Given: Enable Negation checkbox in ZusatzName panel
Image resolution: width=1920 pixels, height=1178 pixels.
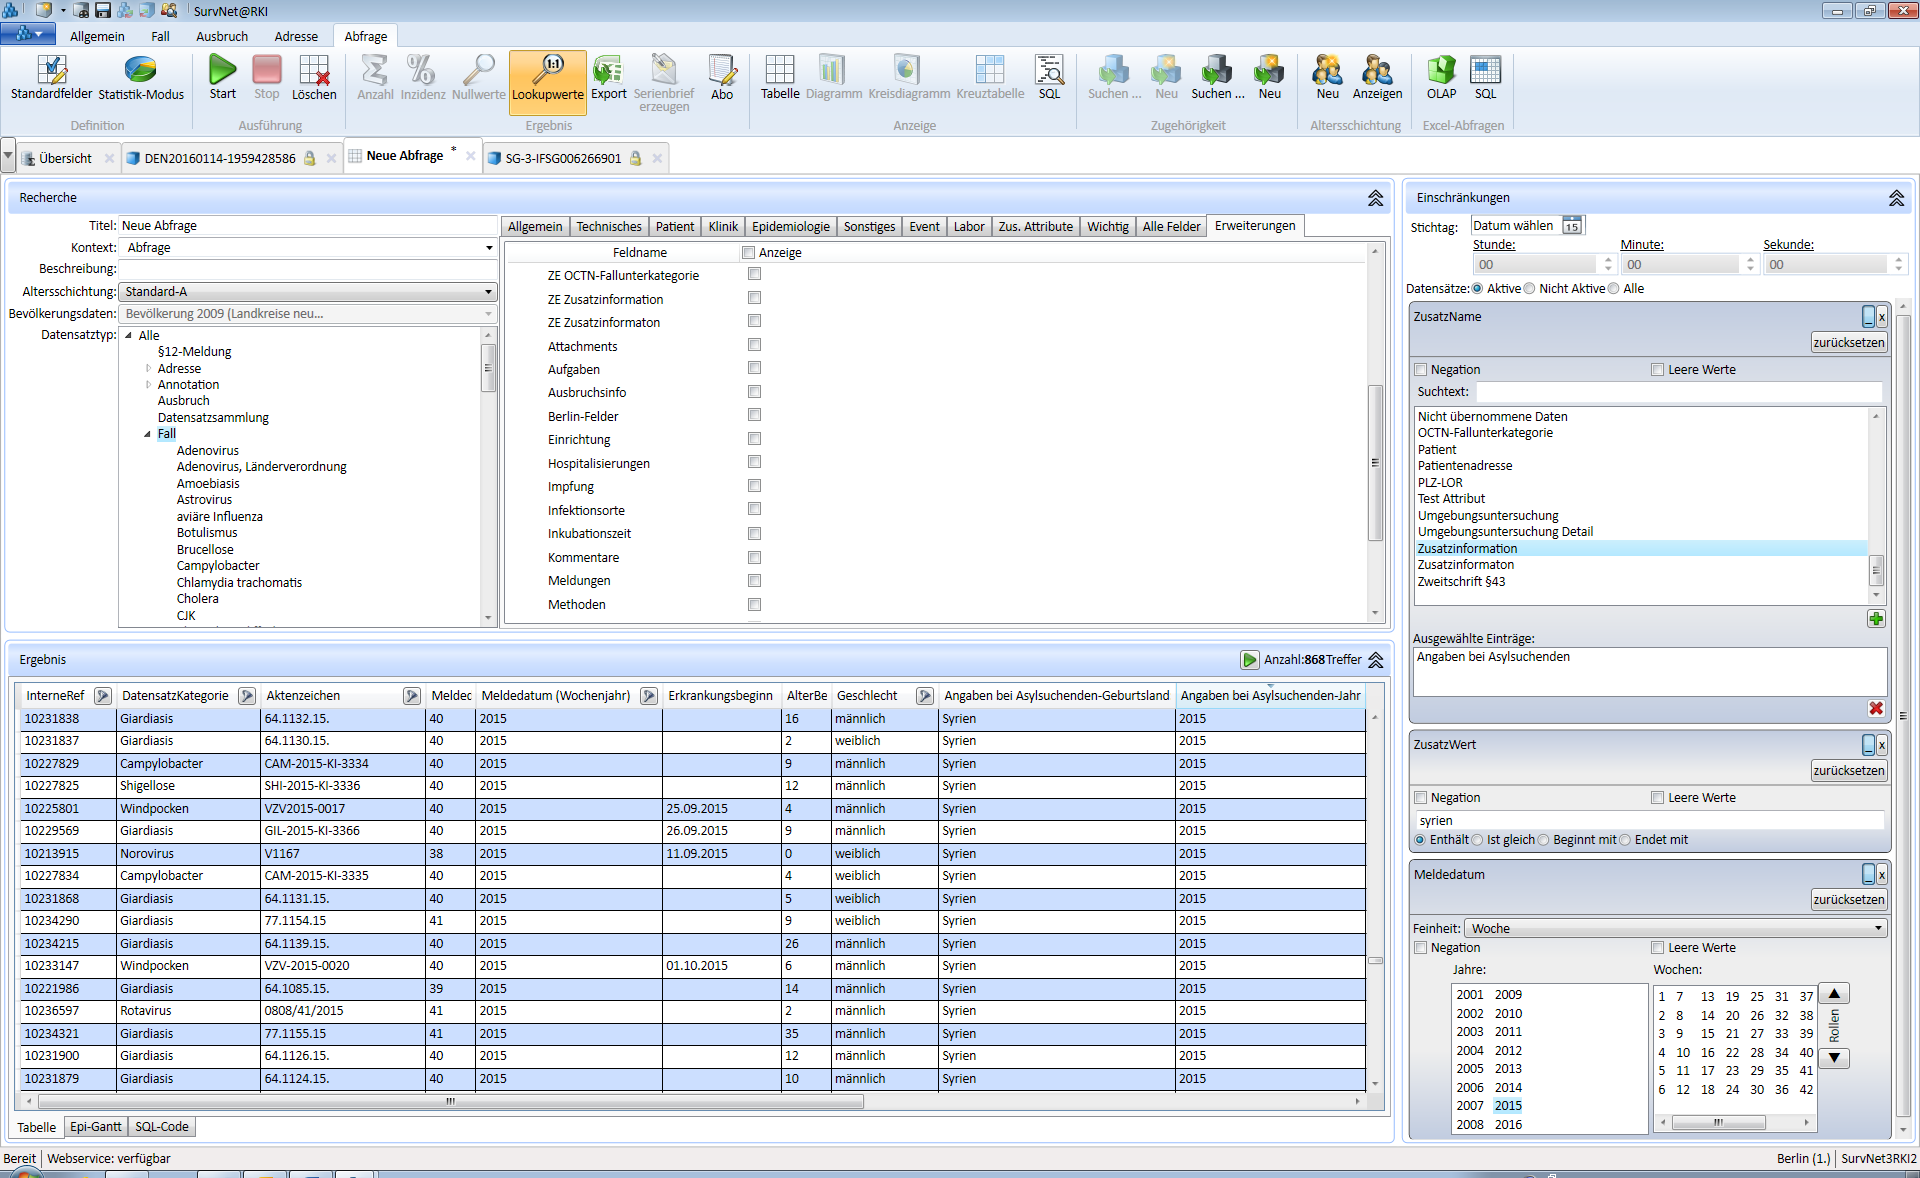Looking at the screenshot, I should coord(1421,370).
